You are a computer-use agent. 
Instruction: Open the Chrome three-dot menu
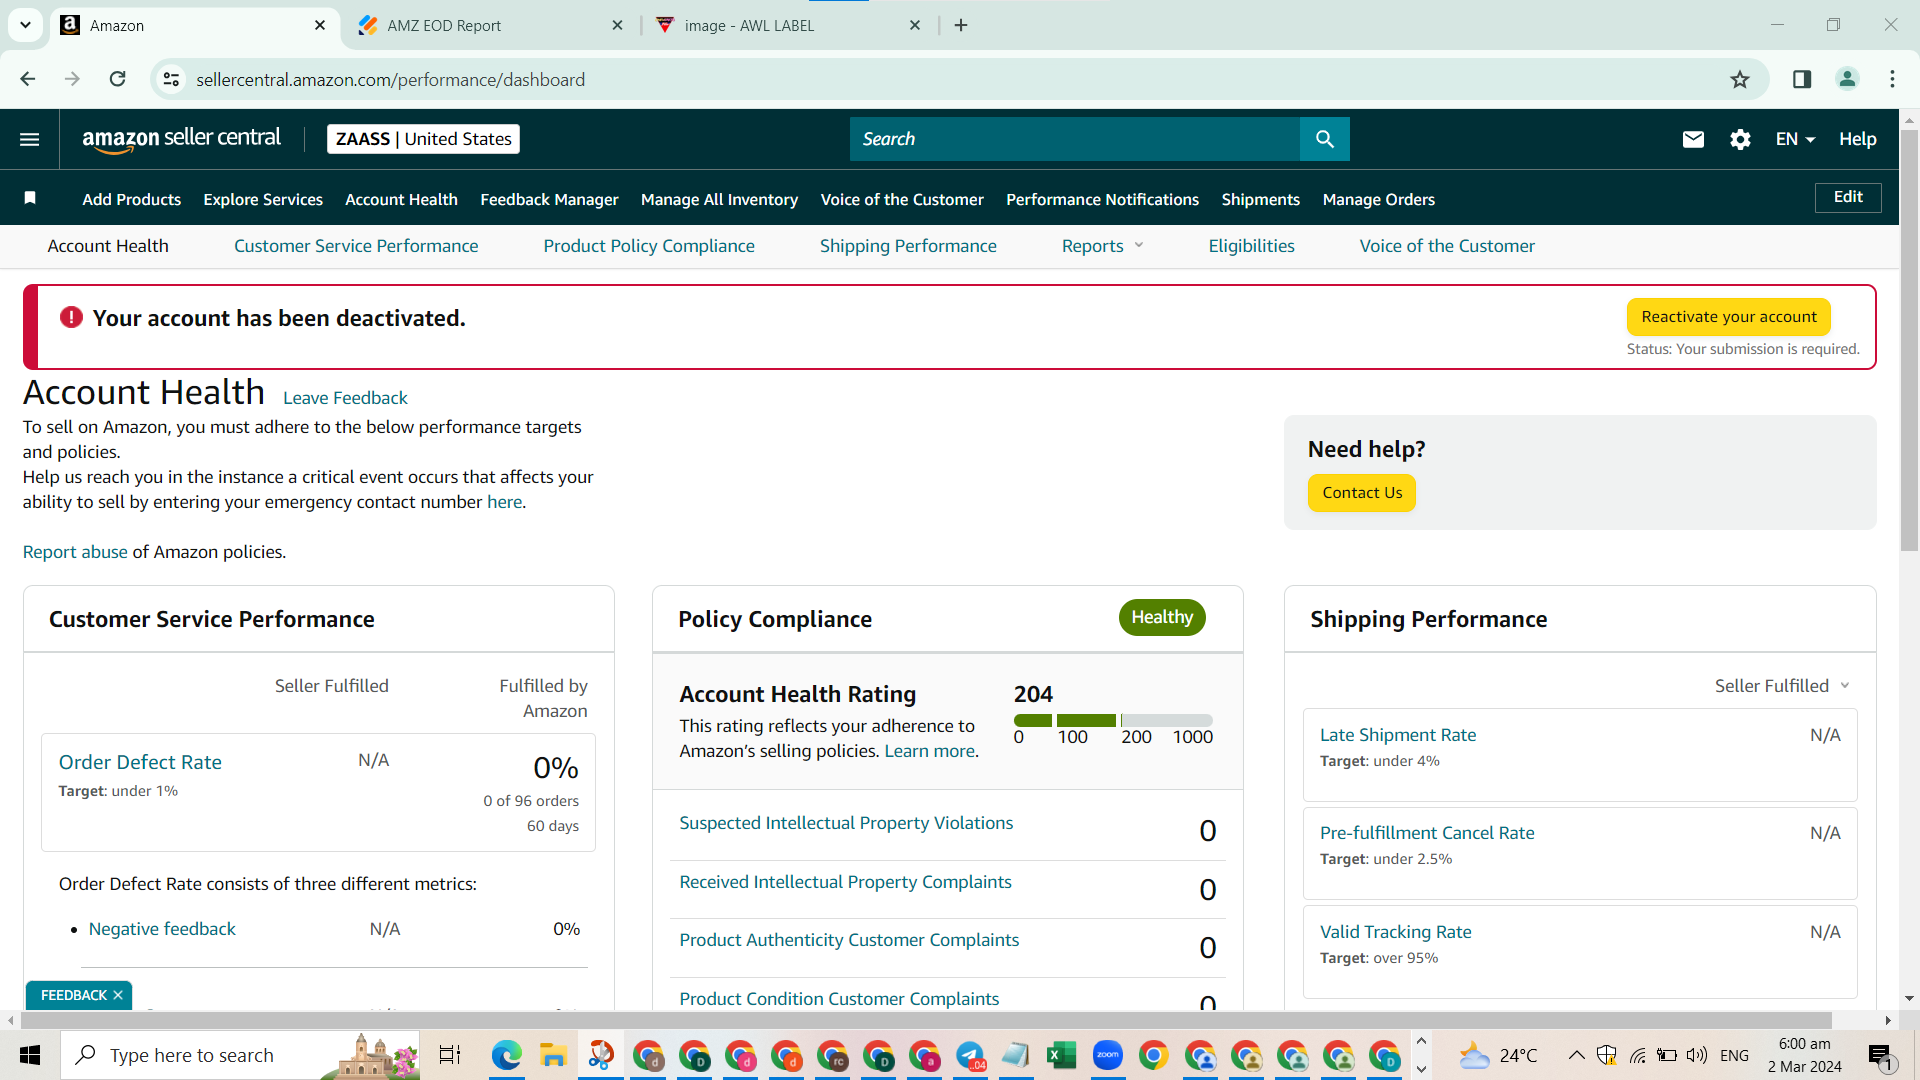1892,79
